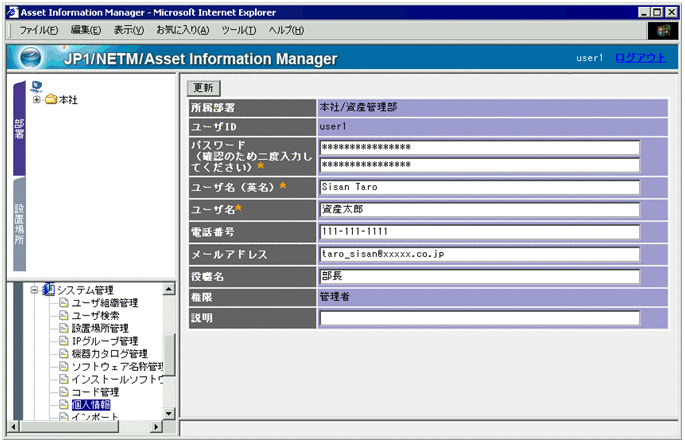The image size is (685, 443).
Task: Click the Internet Explorer window title icon
Action: click(11, 10)
